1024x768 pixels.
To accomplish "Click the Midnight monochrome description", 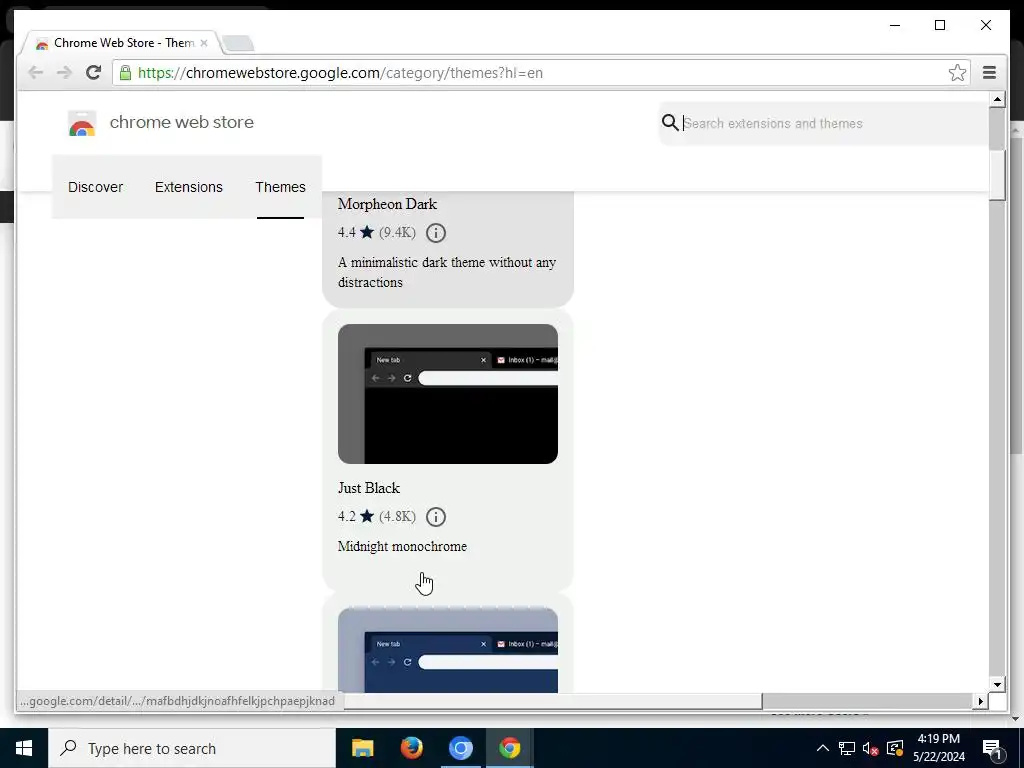I will [402, 546].
